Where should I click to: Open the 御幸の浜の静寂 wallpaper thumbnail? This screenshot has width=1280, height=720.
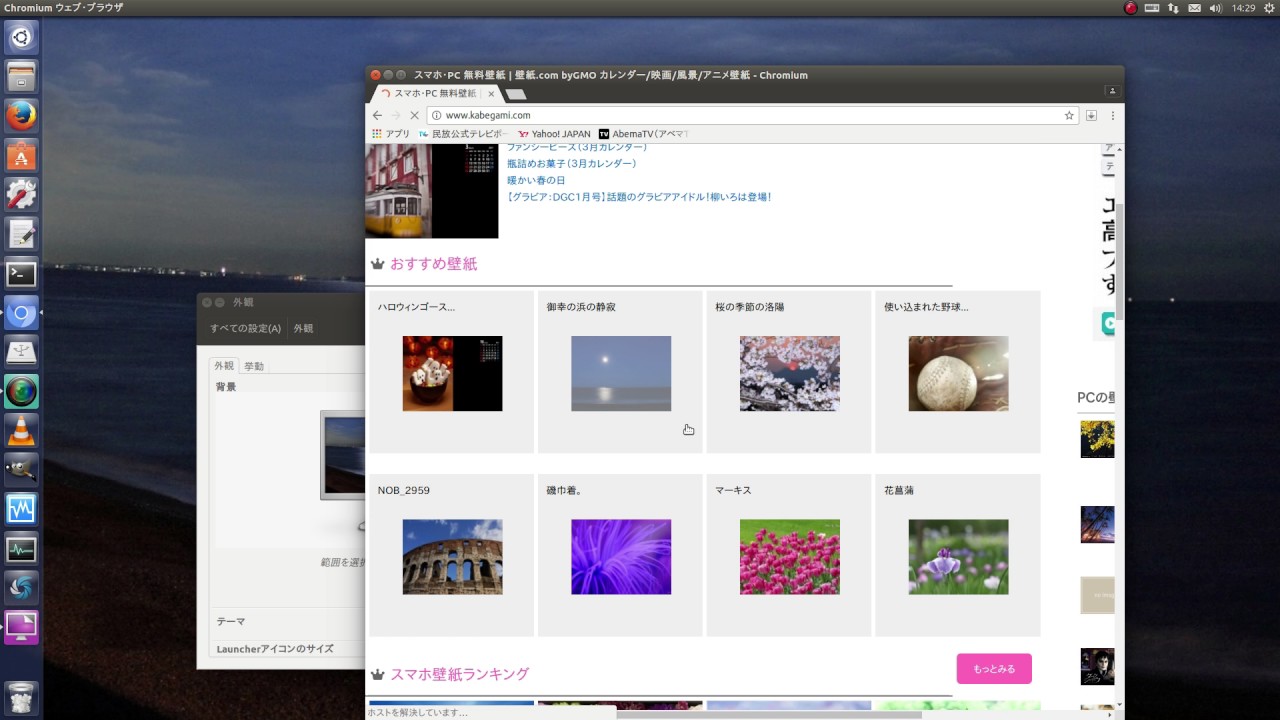(x=621, y=373)
